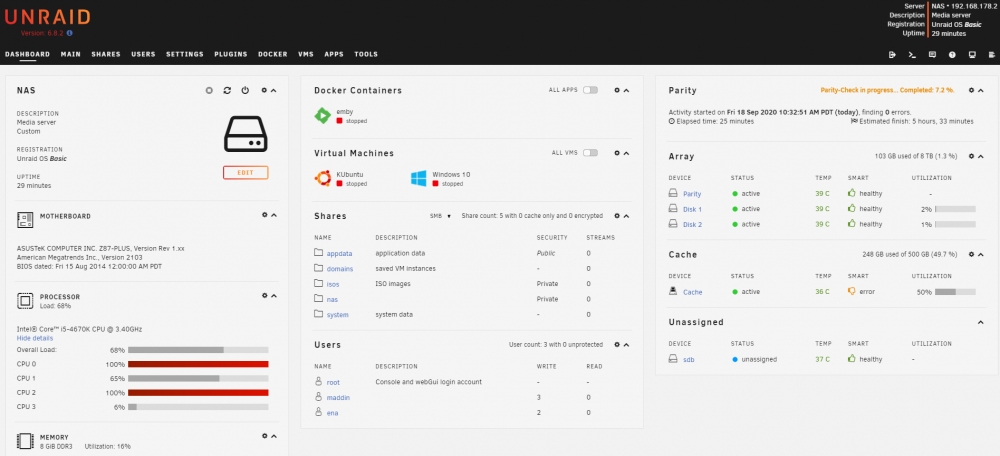Collapse the Processor section chevron
This screenshot has height=456, width=1000.
[x=274, y=295]
